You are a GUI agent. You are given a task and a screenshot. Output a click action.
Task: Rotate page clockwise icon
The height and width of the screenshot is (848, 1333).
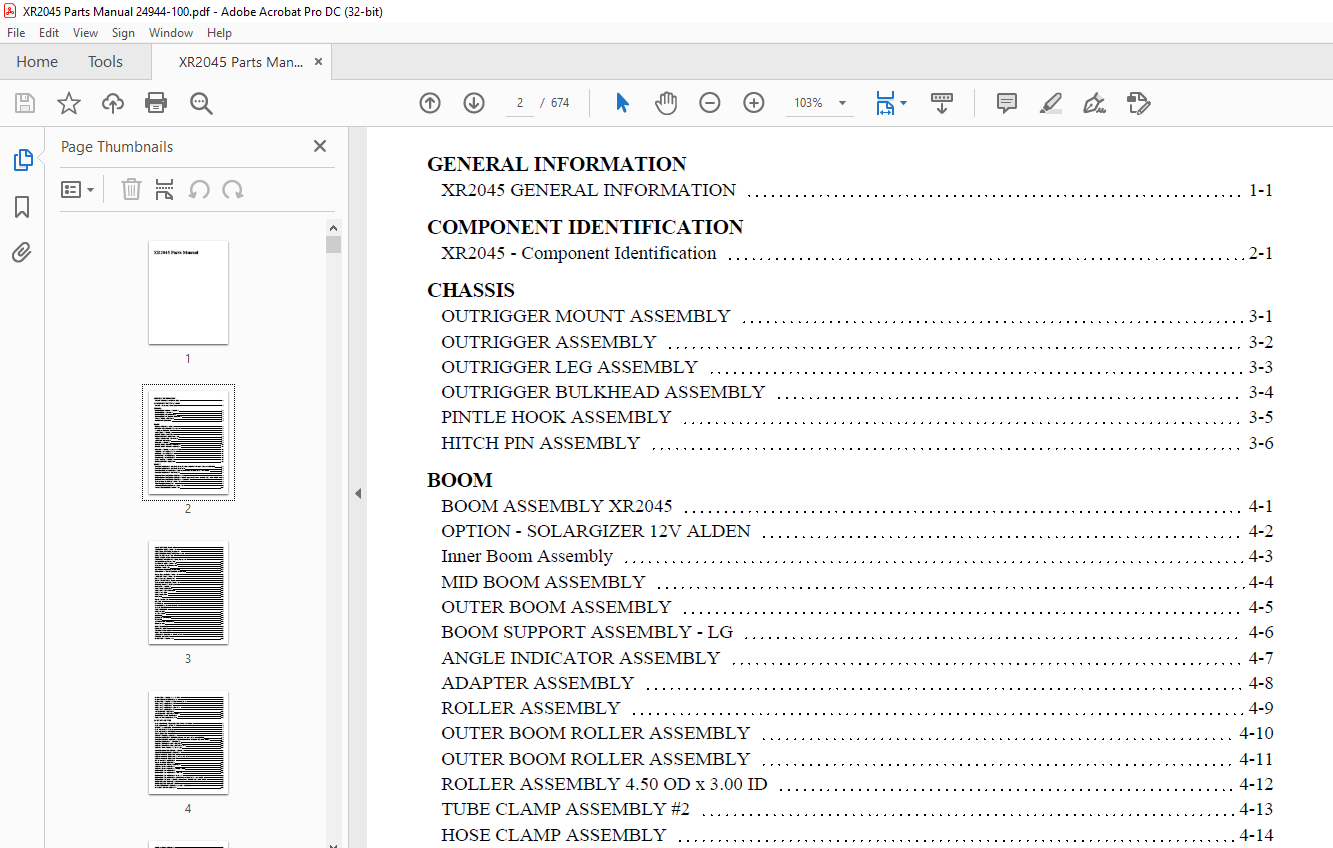pyautogui.click(x=233, y=189)
